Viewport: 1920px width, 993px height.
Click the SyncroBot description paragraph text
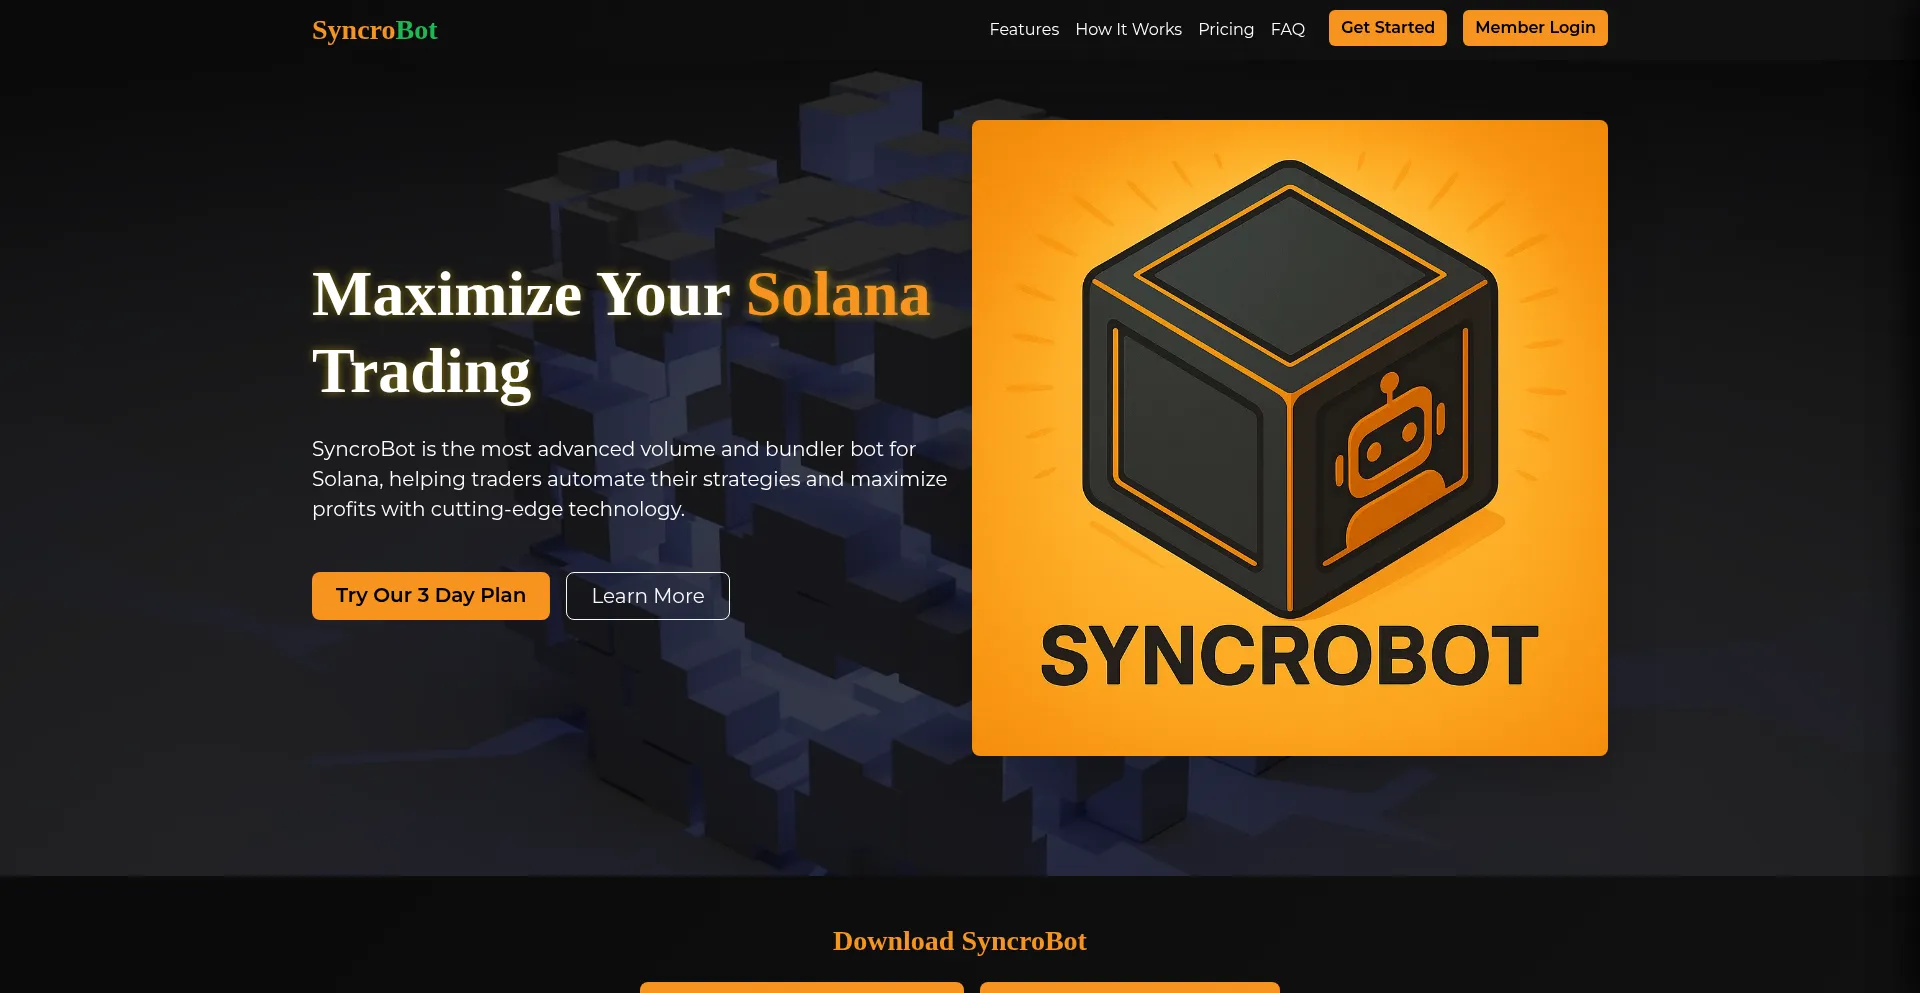click(630, 479)
